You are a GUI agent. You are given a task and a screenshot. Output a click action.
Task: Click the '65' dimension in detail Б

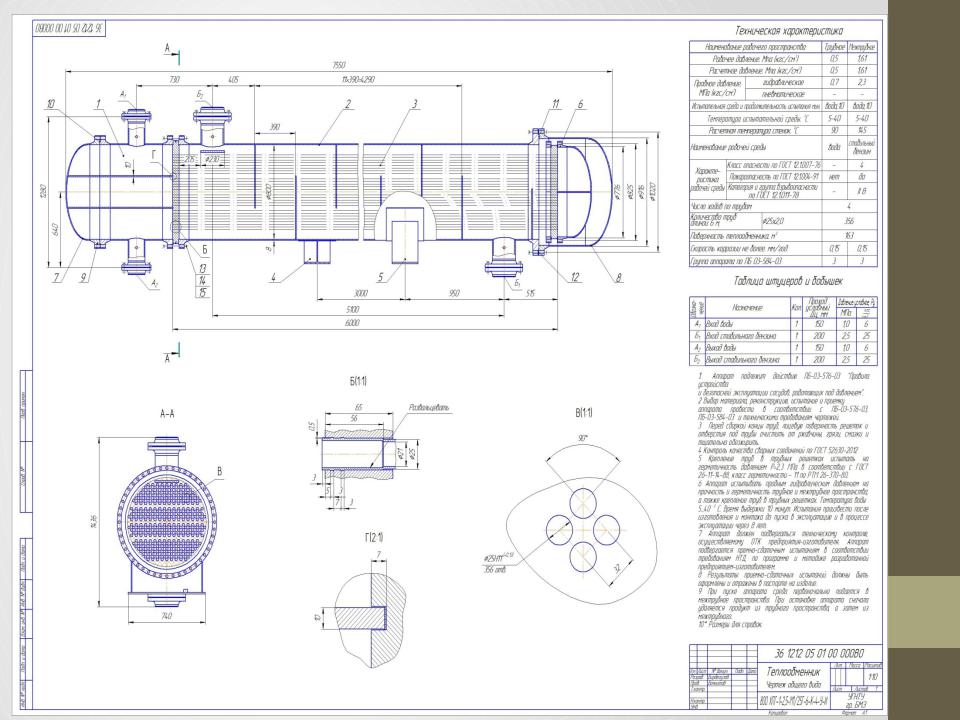click(x=358, y=407)
